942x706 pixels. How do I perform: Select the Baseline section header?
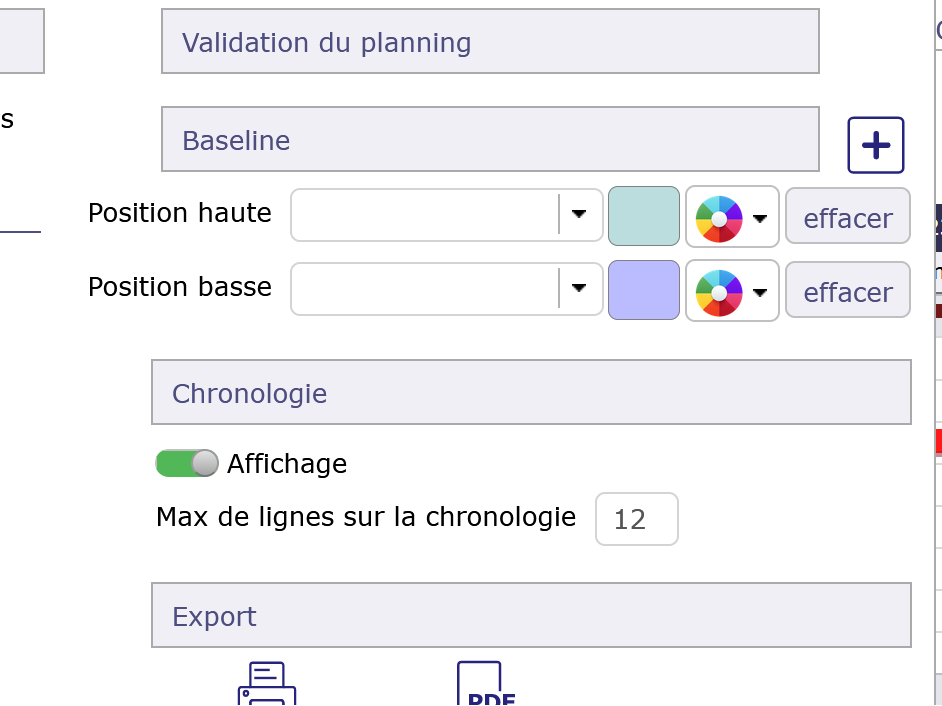(x=490, y=140)
